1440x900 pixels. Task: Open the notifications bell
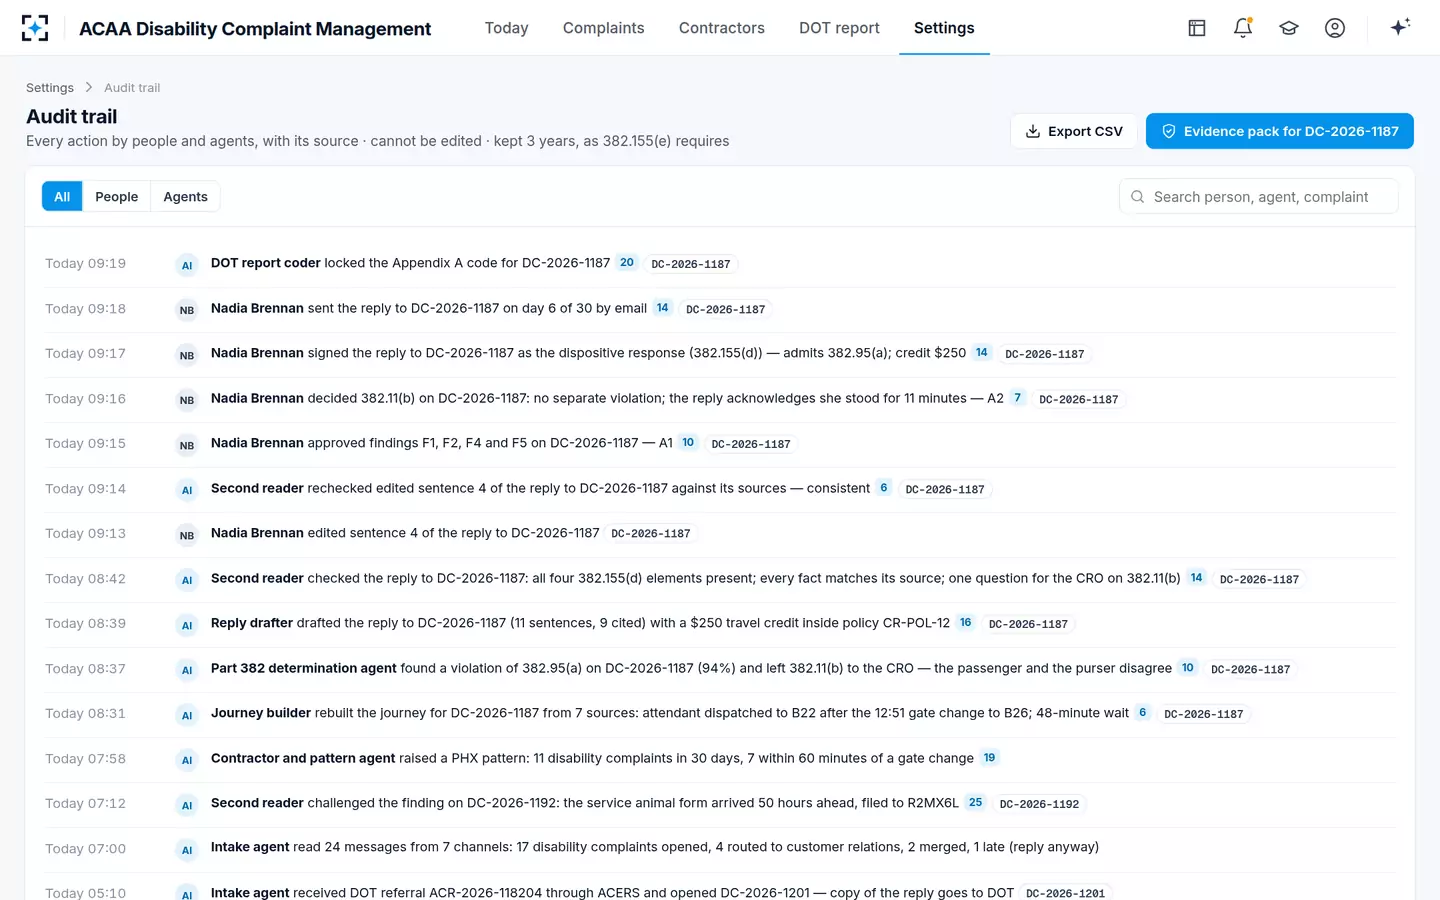(x=1243, y=28)
